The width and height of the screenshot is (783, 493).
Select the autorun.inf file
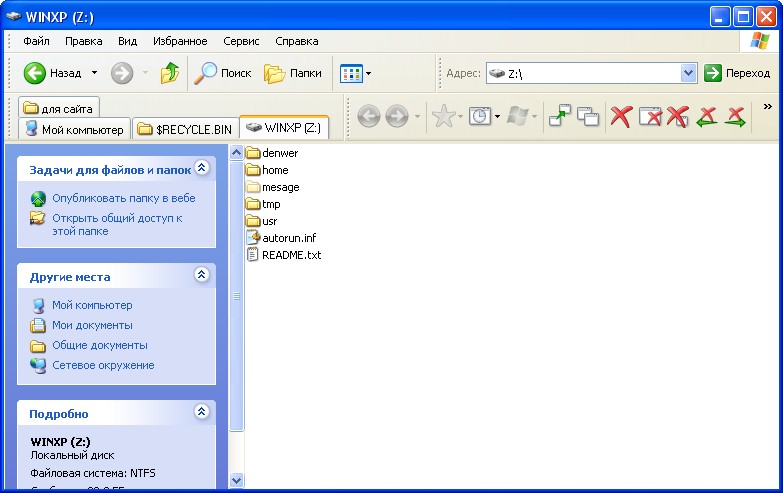coord(282,238)
